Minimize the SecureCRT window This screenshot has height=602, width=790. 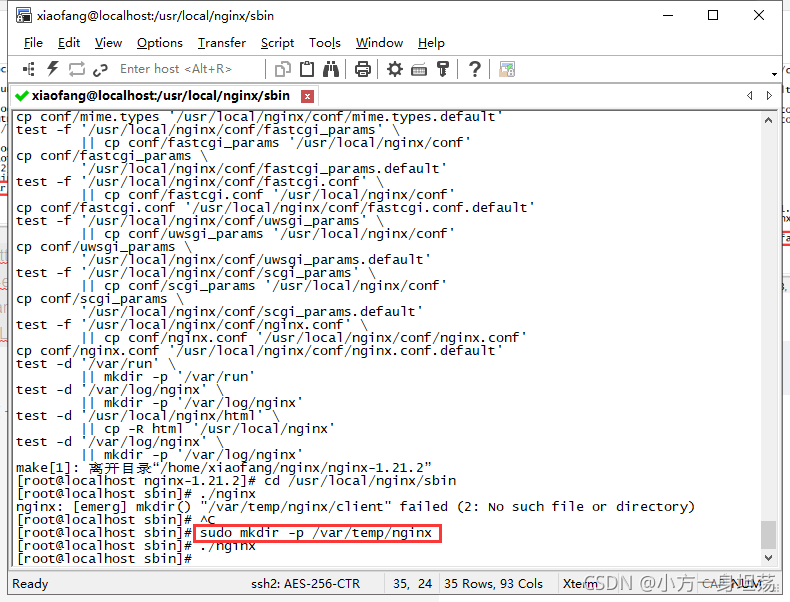[x=668, y=16]
